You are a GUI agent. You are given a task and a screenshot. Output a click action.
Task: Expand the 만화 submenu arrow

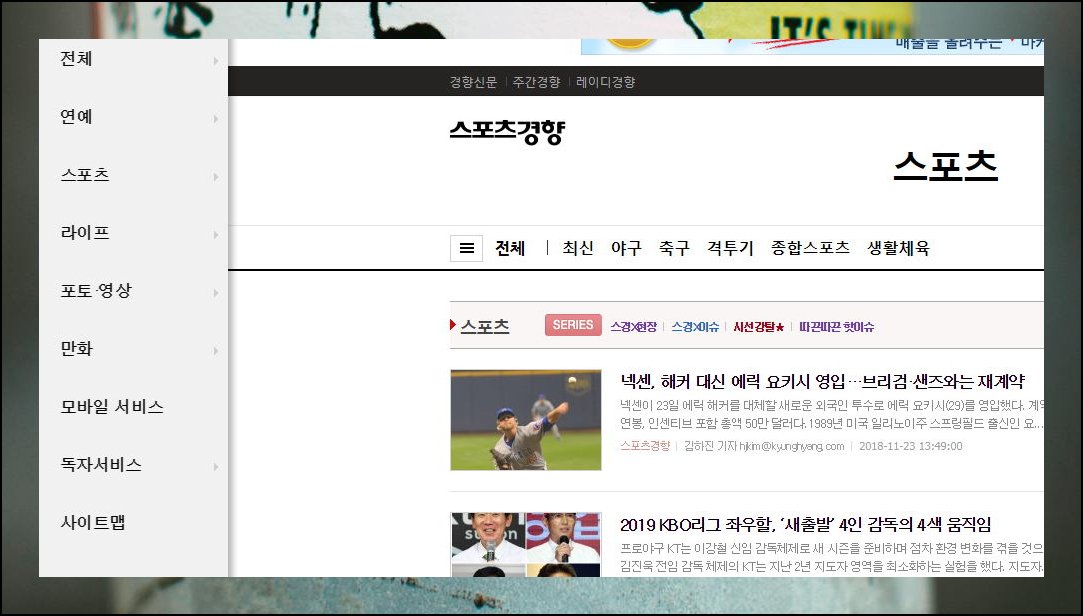click(216, 351)
